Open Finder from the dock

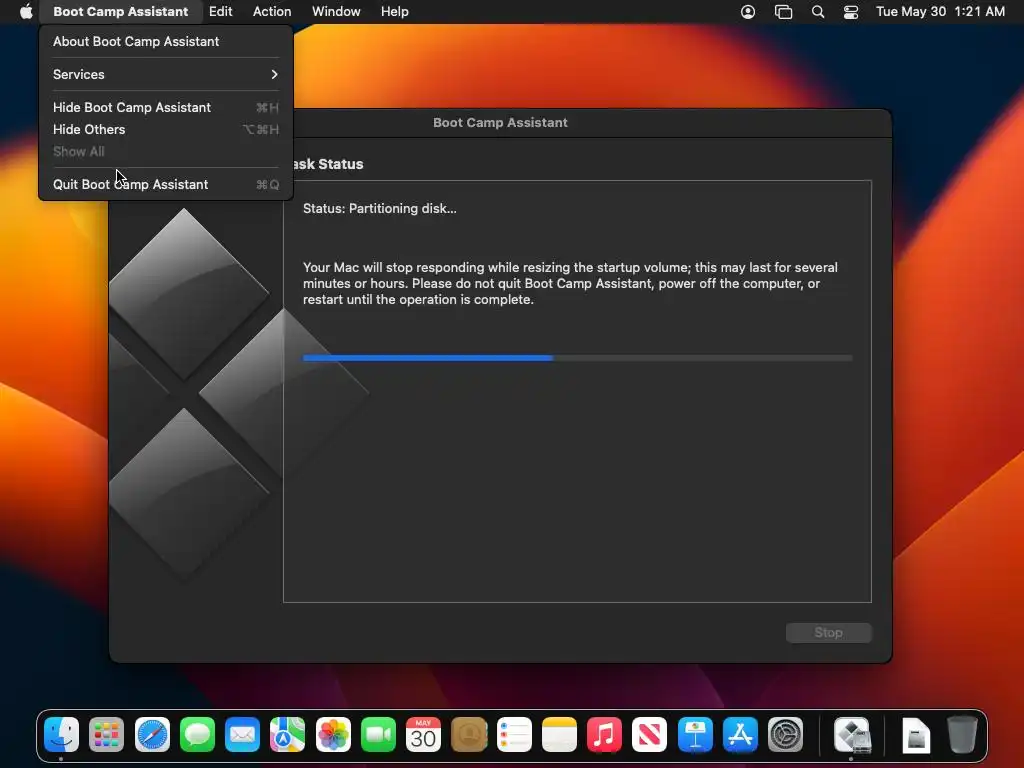[x=61, y=735]
